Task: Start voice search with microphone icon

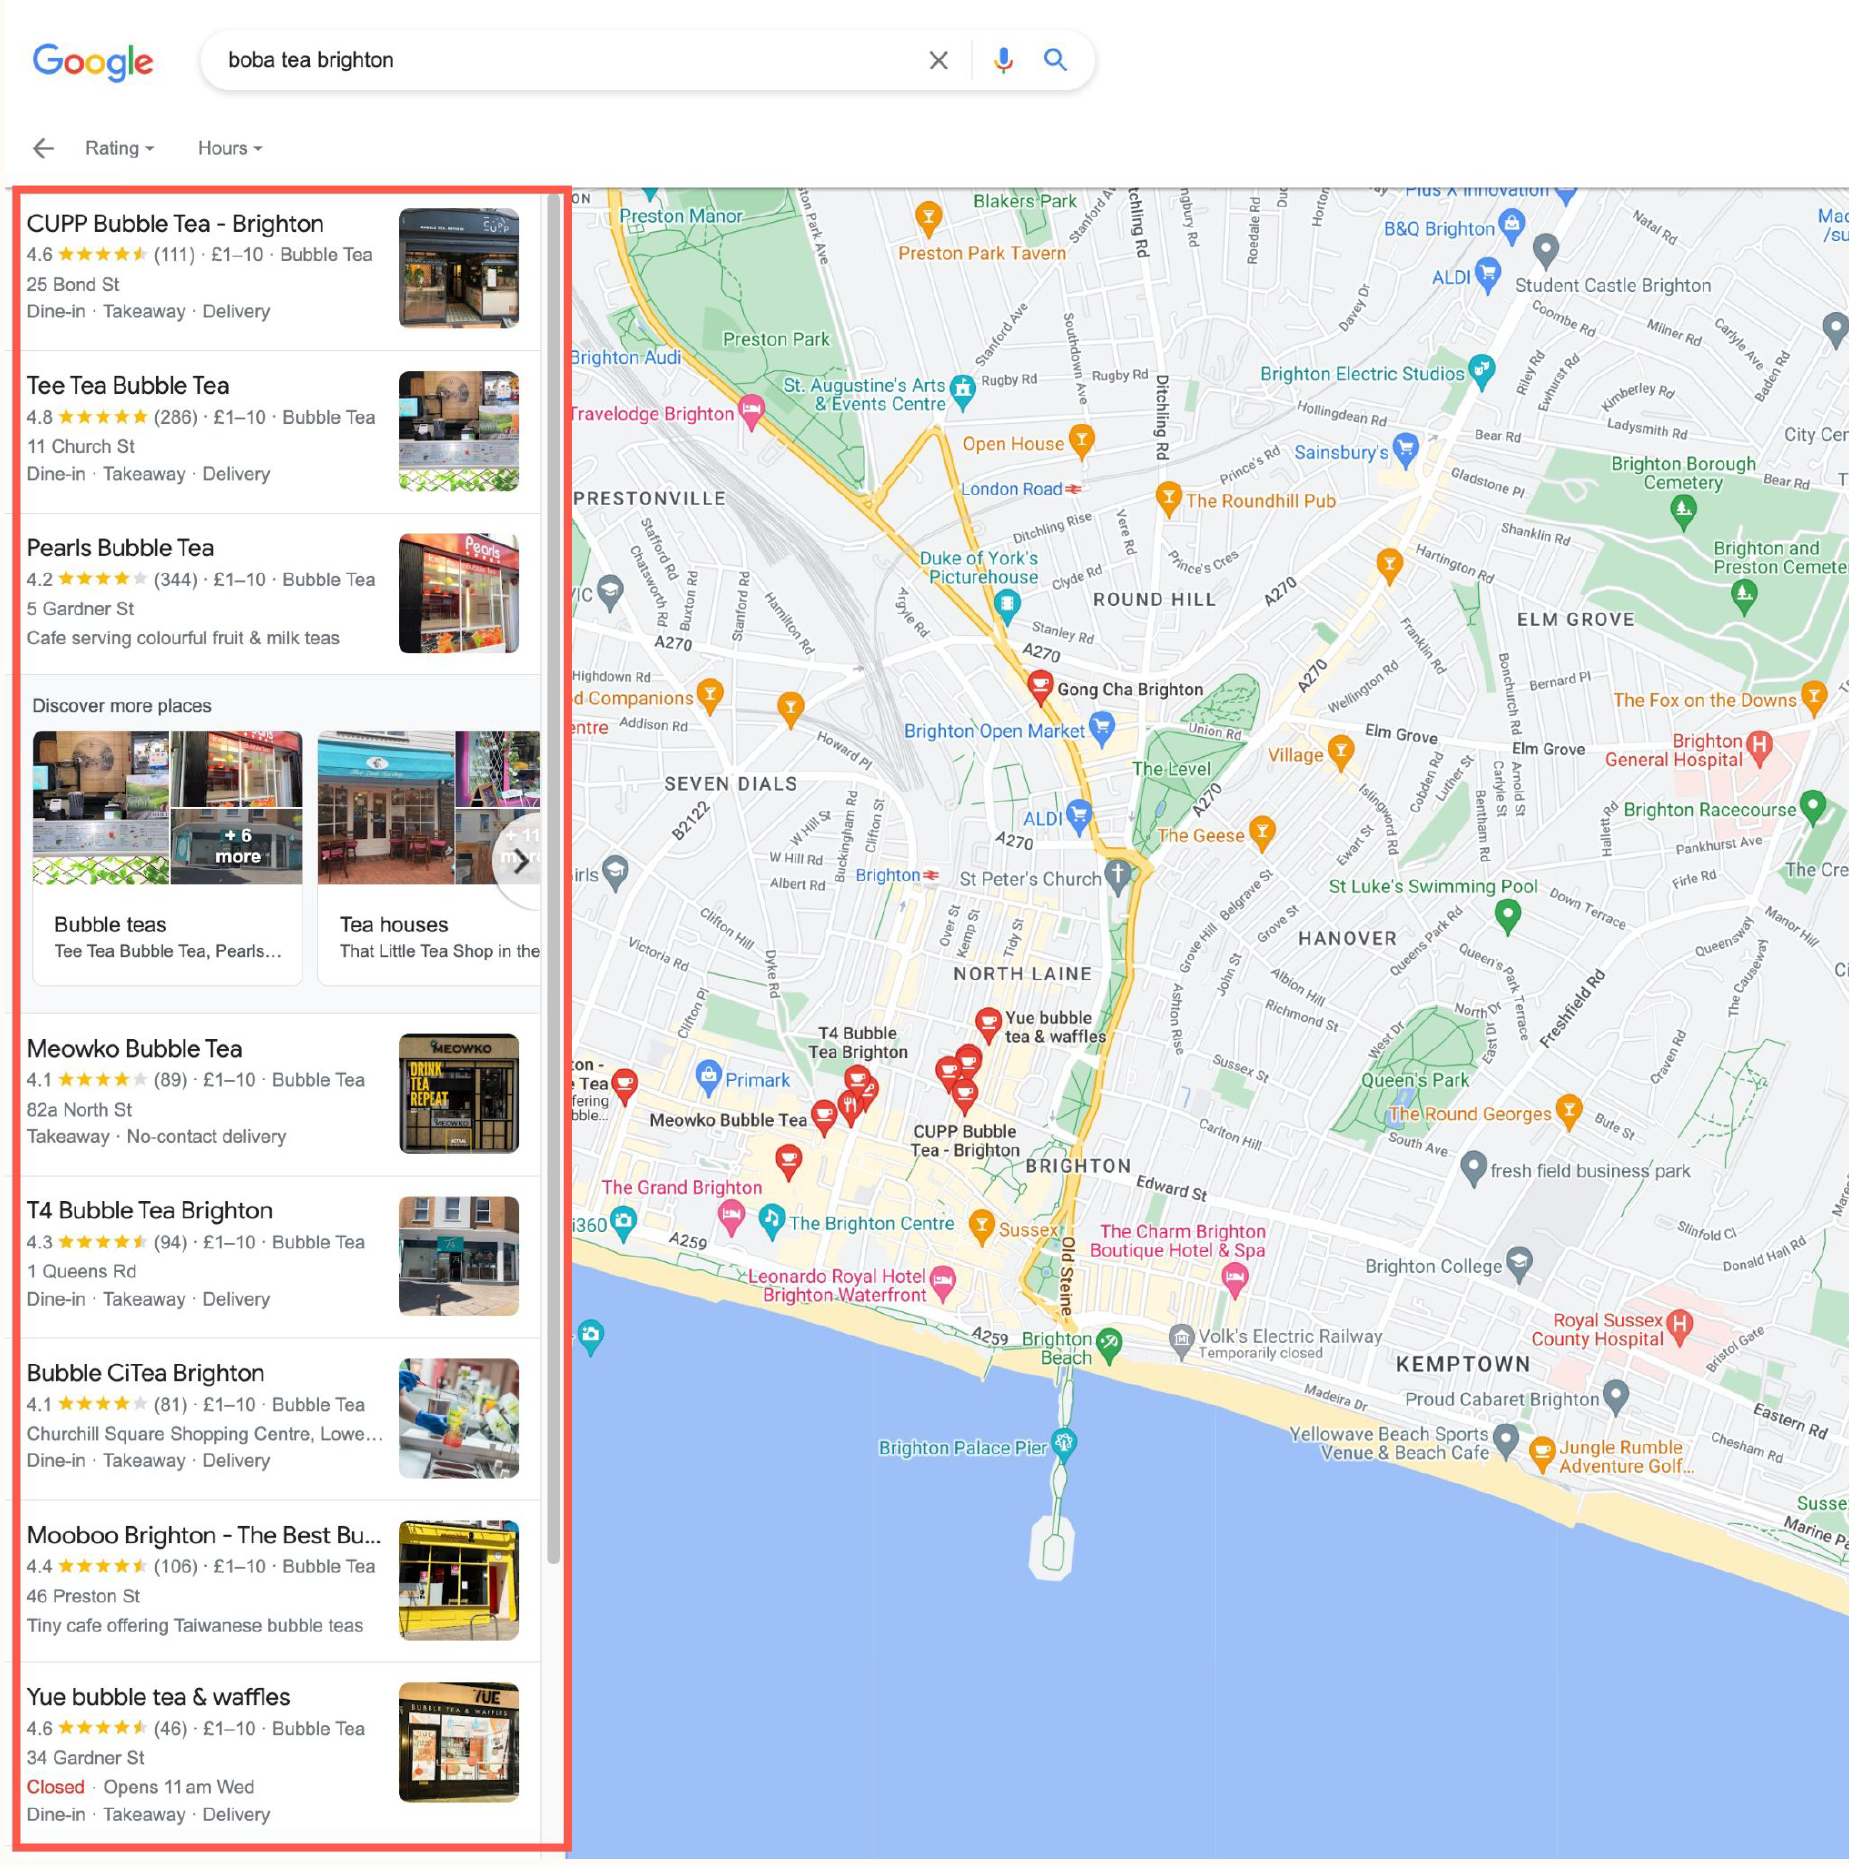Action: [1003, 60]
